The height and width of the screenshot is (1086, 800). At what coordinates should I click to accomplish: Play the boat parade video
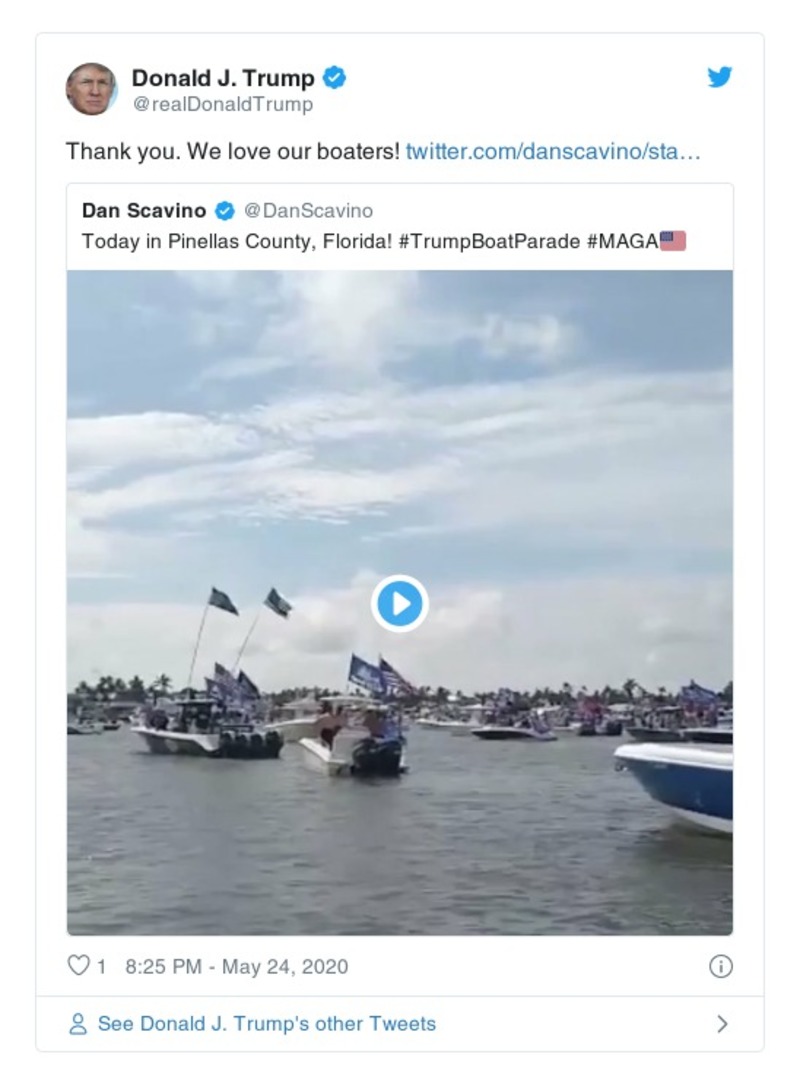400,603
